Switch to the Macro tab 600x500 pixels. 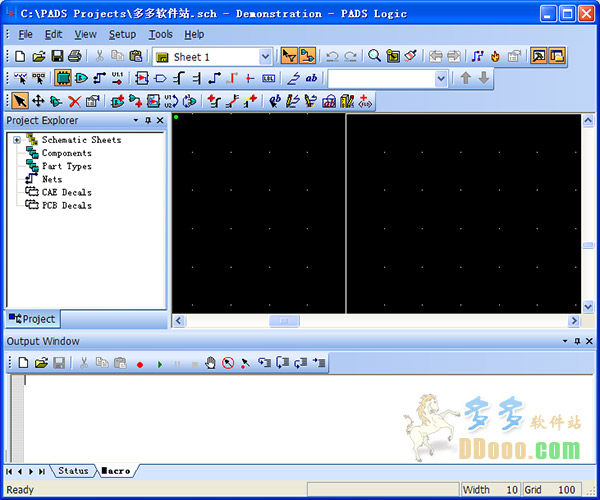[116, 471]
